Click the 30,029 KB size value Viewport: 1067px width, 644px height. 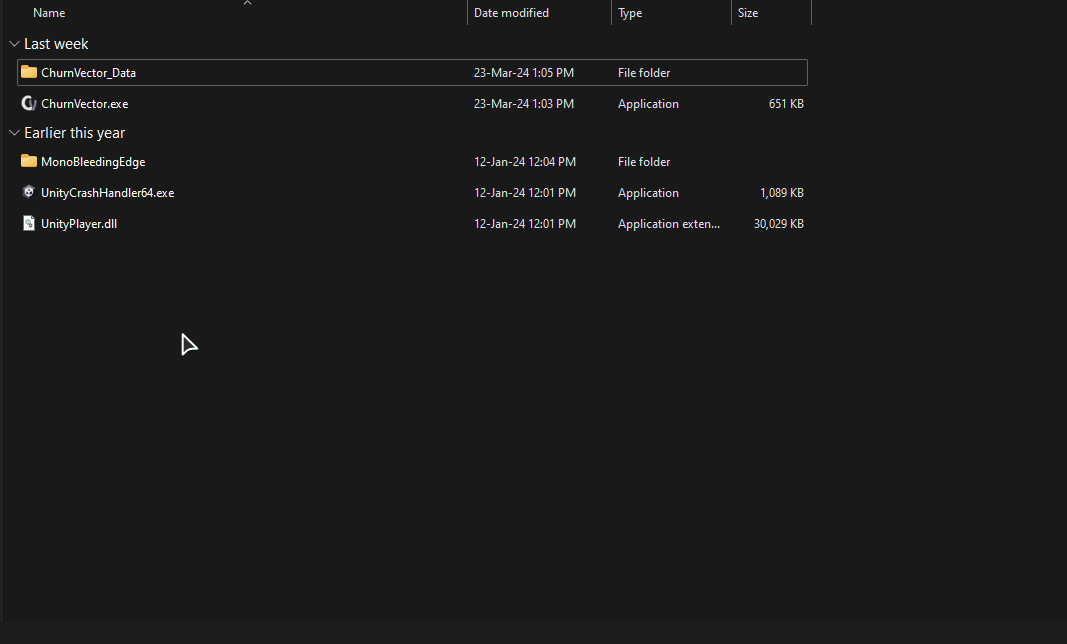pyautogui.click(x=778, y=224)
